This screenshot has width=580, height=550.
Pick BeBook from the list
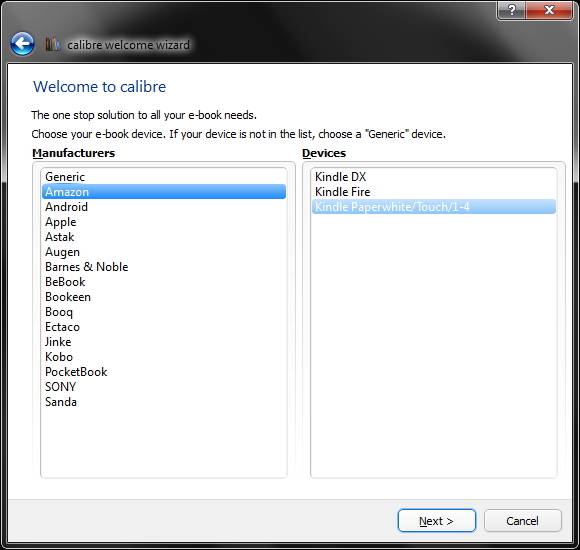(x=164, y=282)
